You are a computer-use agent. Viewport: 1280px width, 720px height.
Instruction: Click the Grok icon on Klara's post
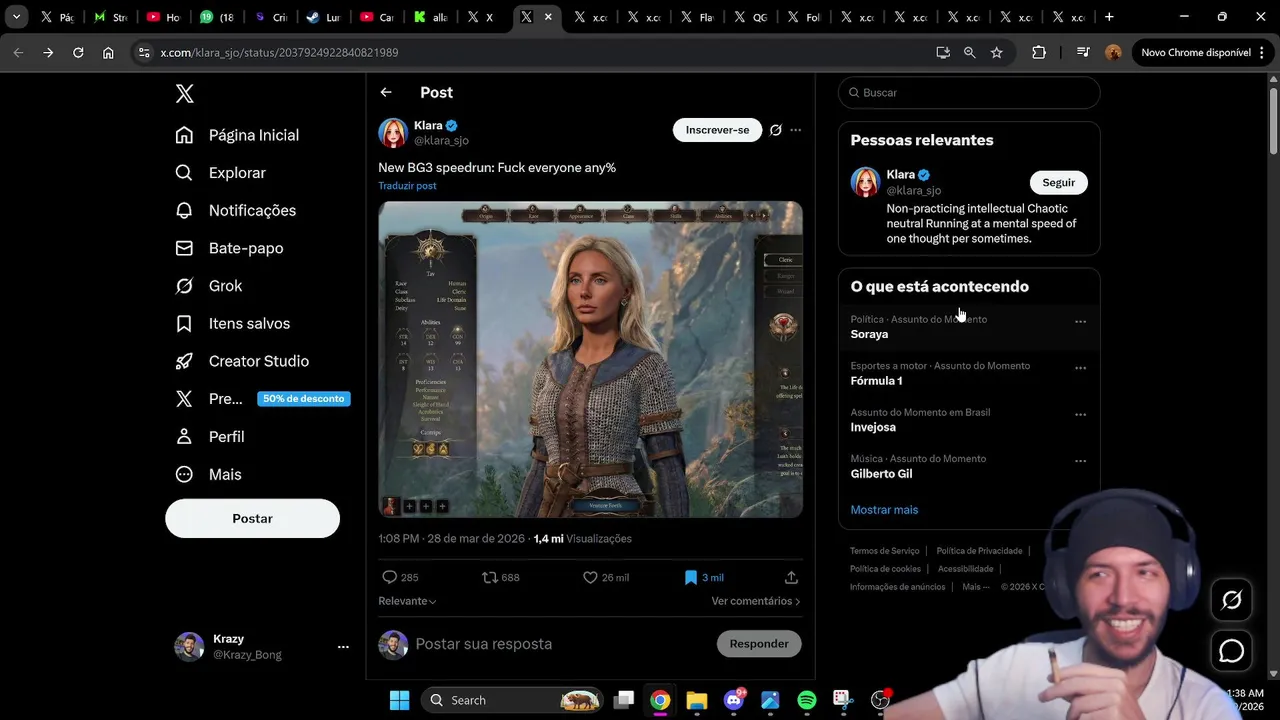[775, 130]
